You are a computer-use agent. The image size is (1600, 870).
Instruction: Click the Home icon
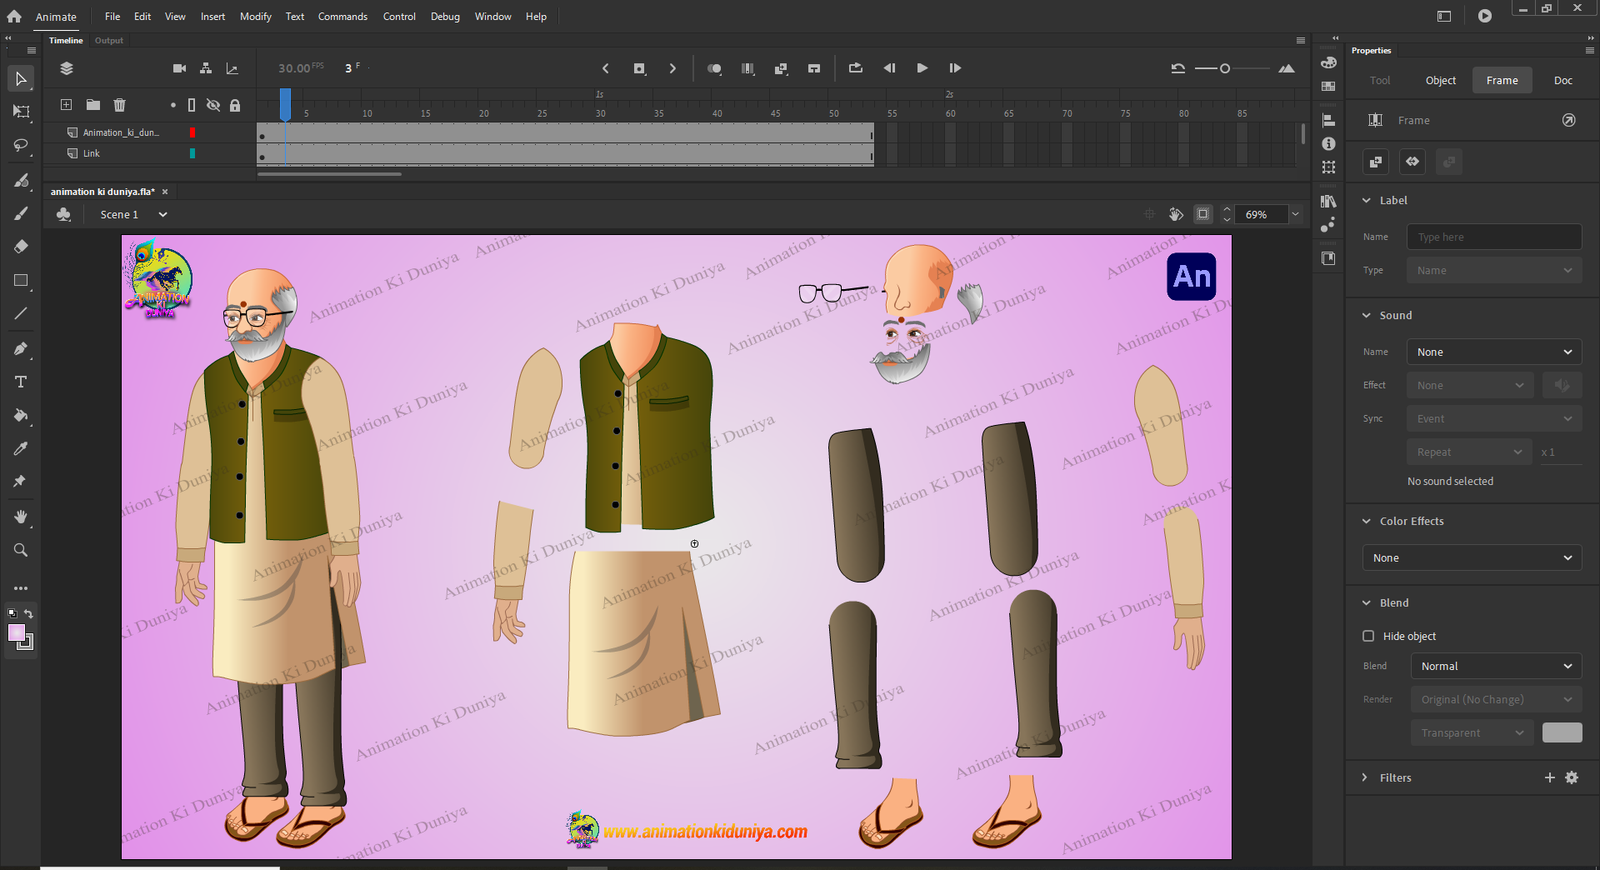click(14, 16)
